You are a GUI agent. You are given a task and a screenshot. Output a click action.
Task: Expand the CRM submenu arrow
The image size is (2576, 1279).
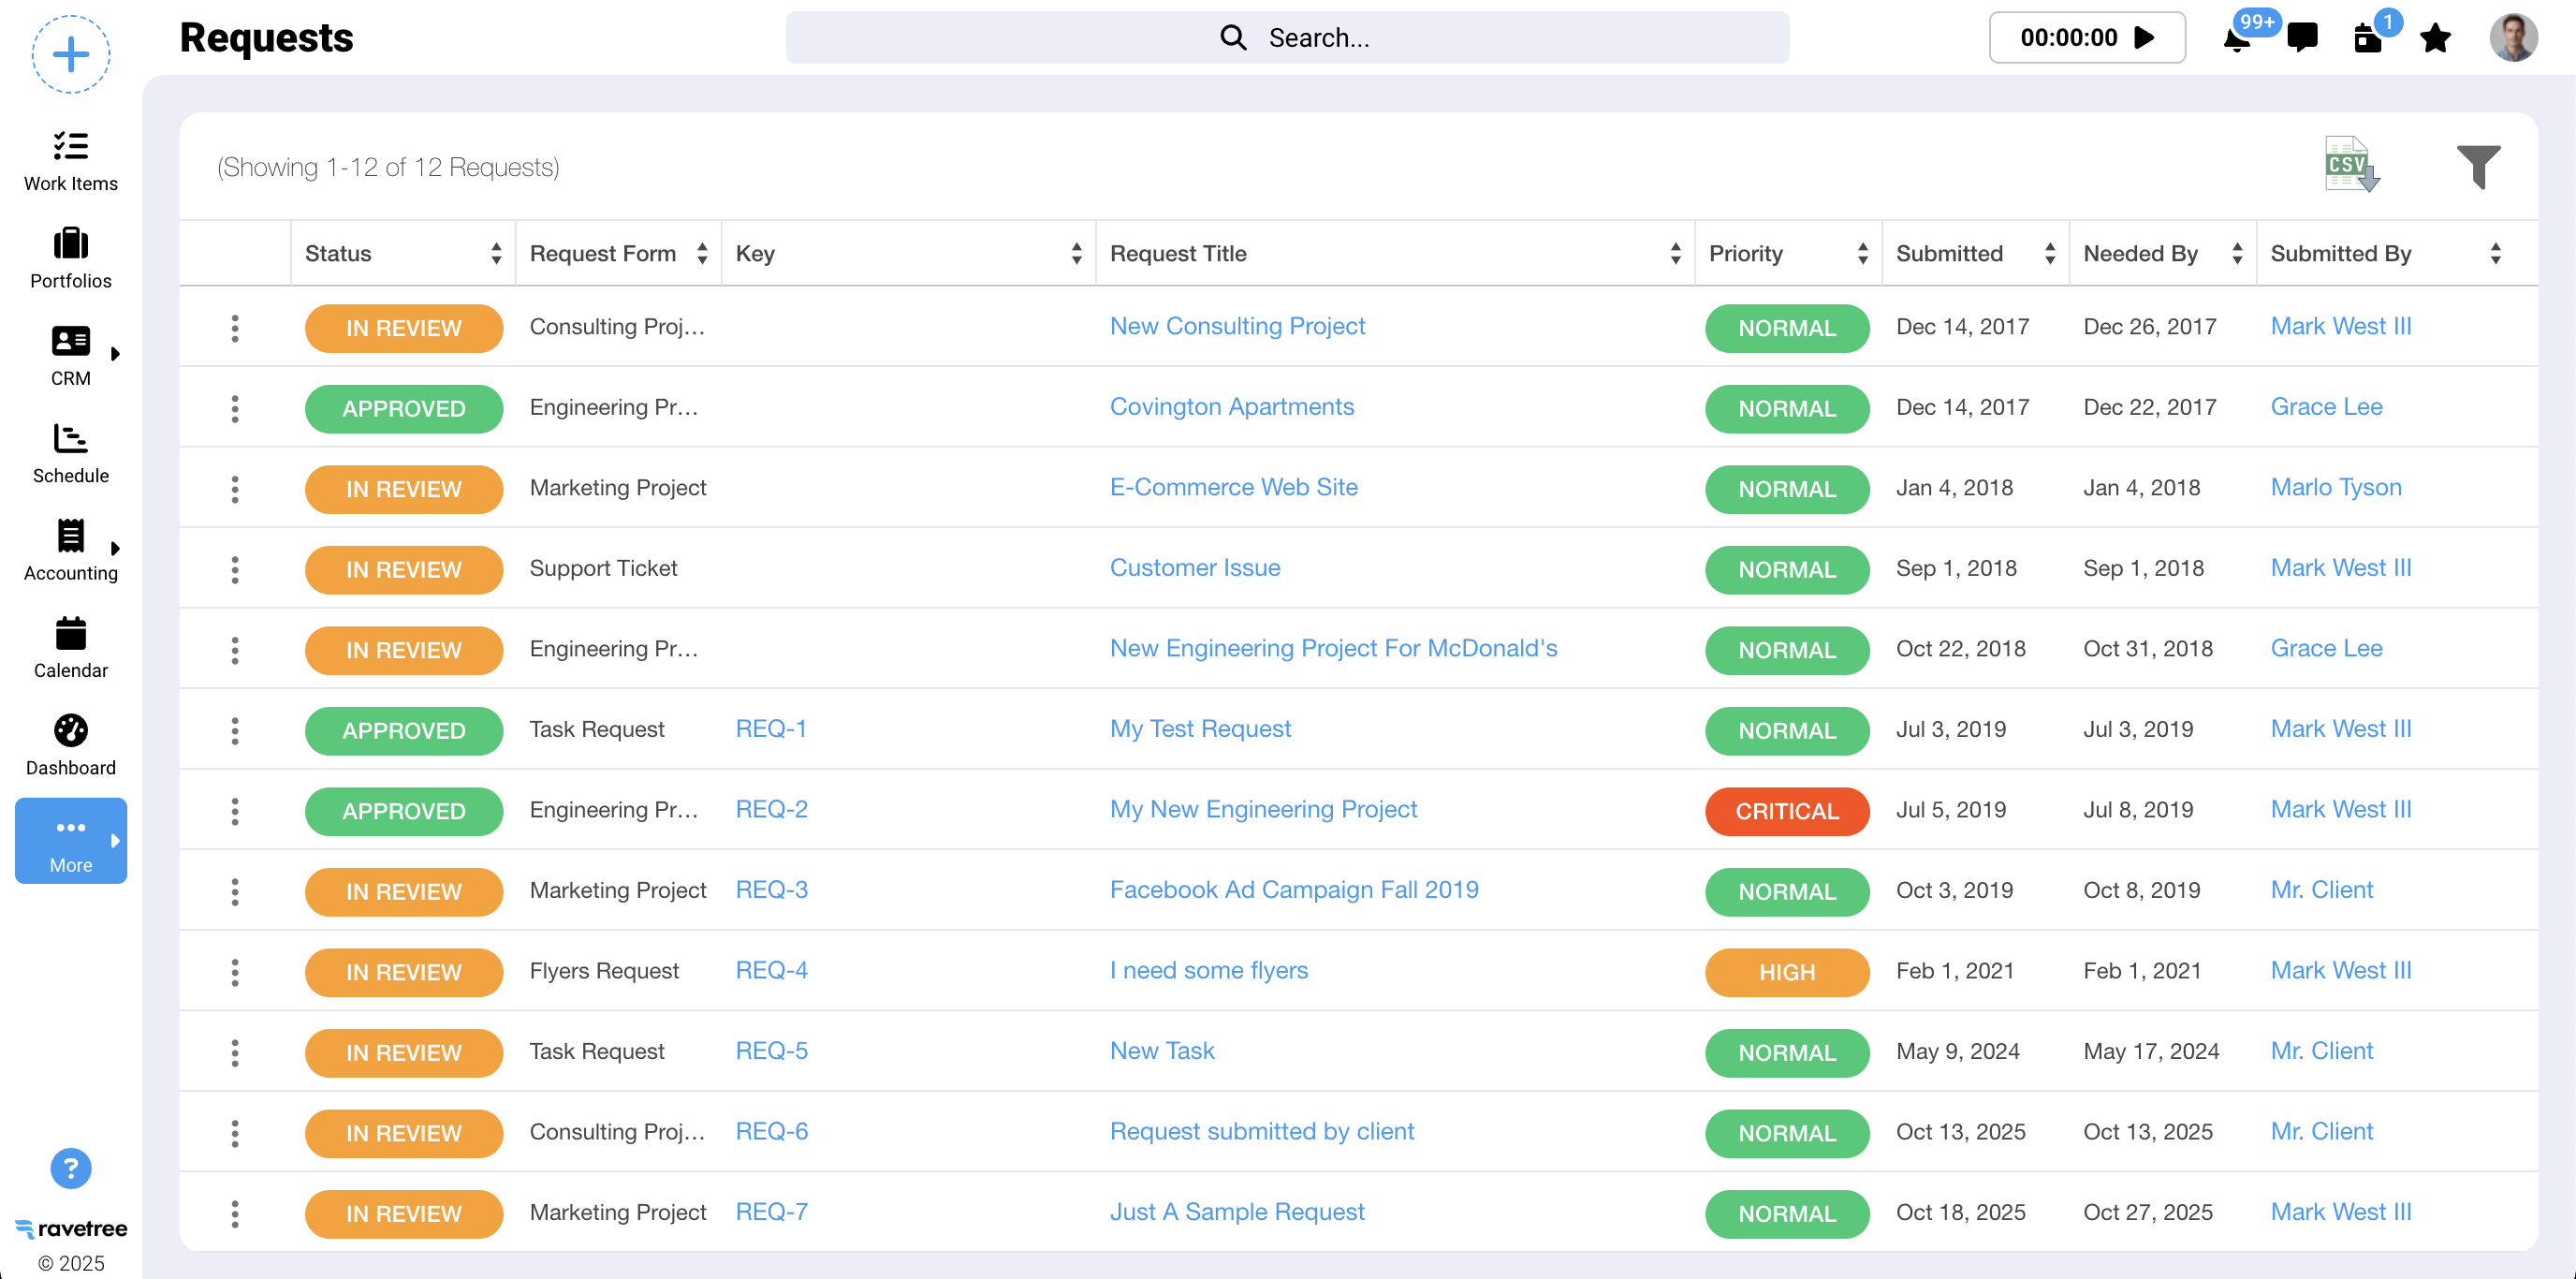point(115,353)
